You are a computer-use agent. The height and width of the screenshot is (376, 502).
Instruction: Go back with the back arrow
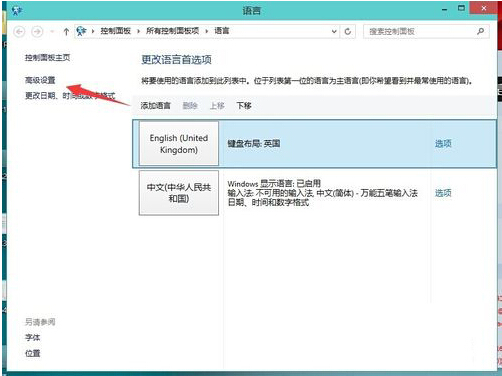pyautogui.click(x=19, y=31)
